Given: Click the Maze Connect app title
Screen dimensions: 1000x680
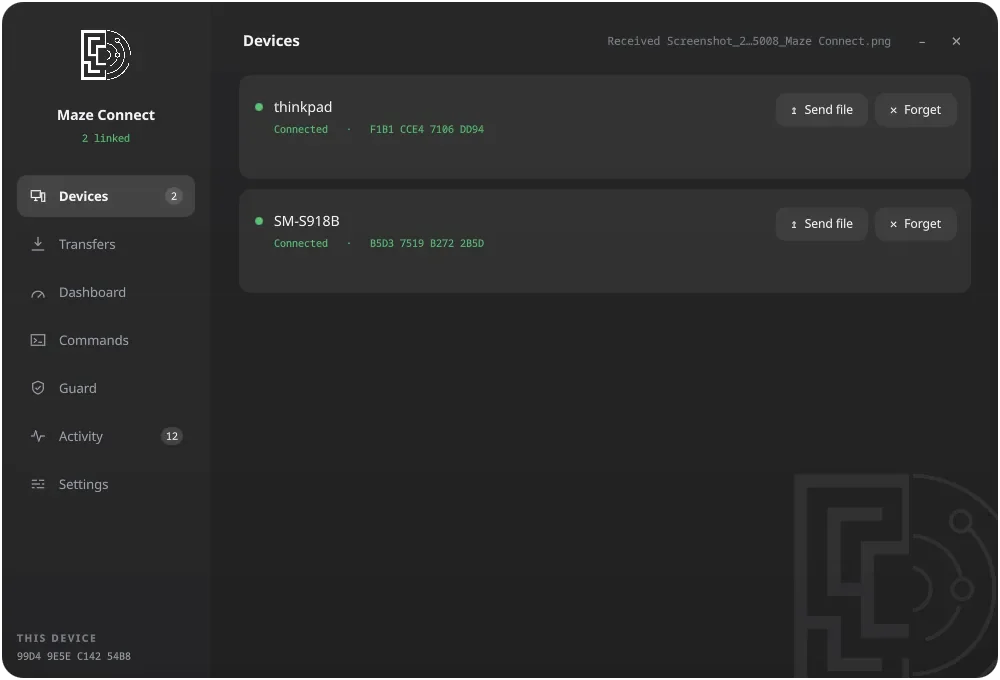Looking at the screenshot, I should point(106,115).
